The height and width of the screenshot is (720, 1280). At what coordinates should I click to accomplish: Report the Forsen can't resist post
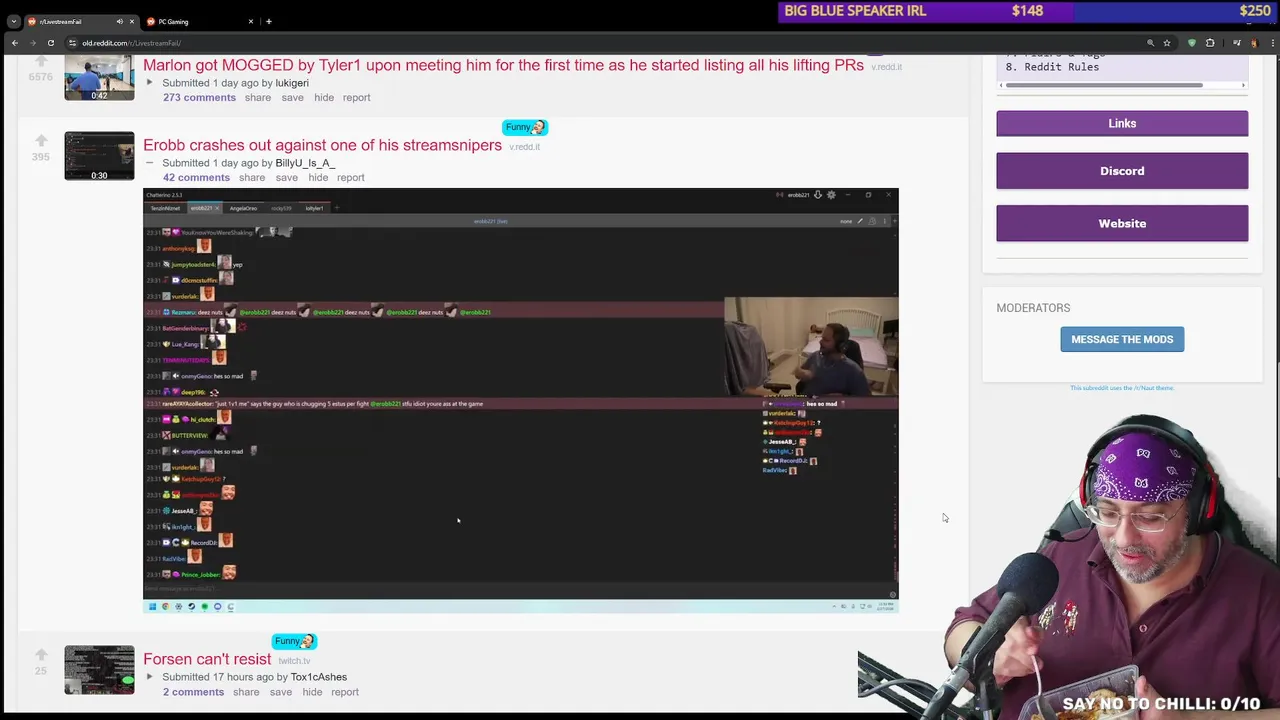coord(344,692)
